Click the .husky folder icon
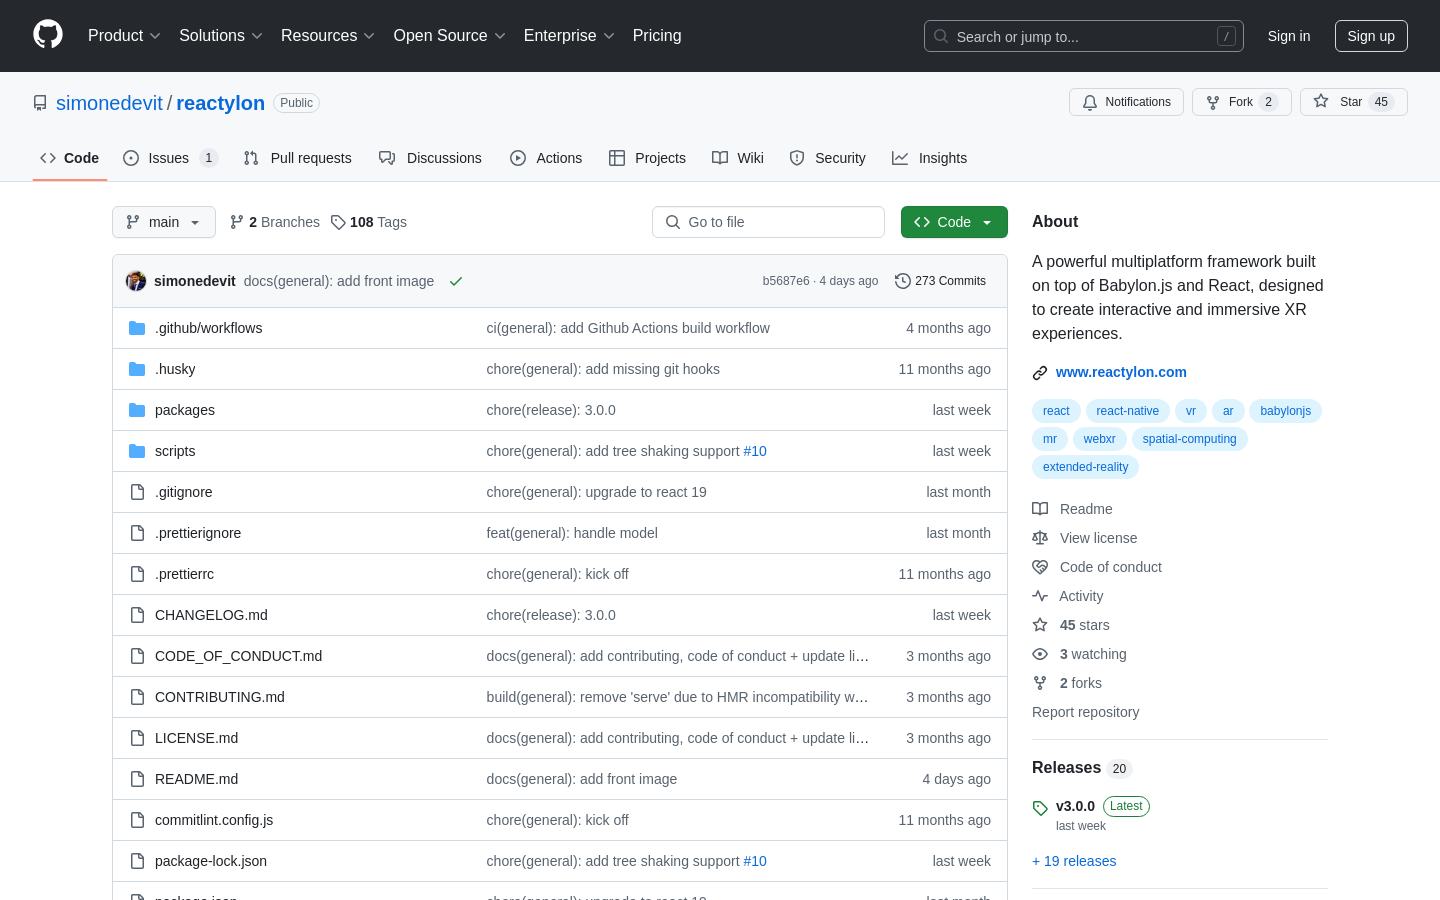1440x900 pixels. [137, 369]
